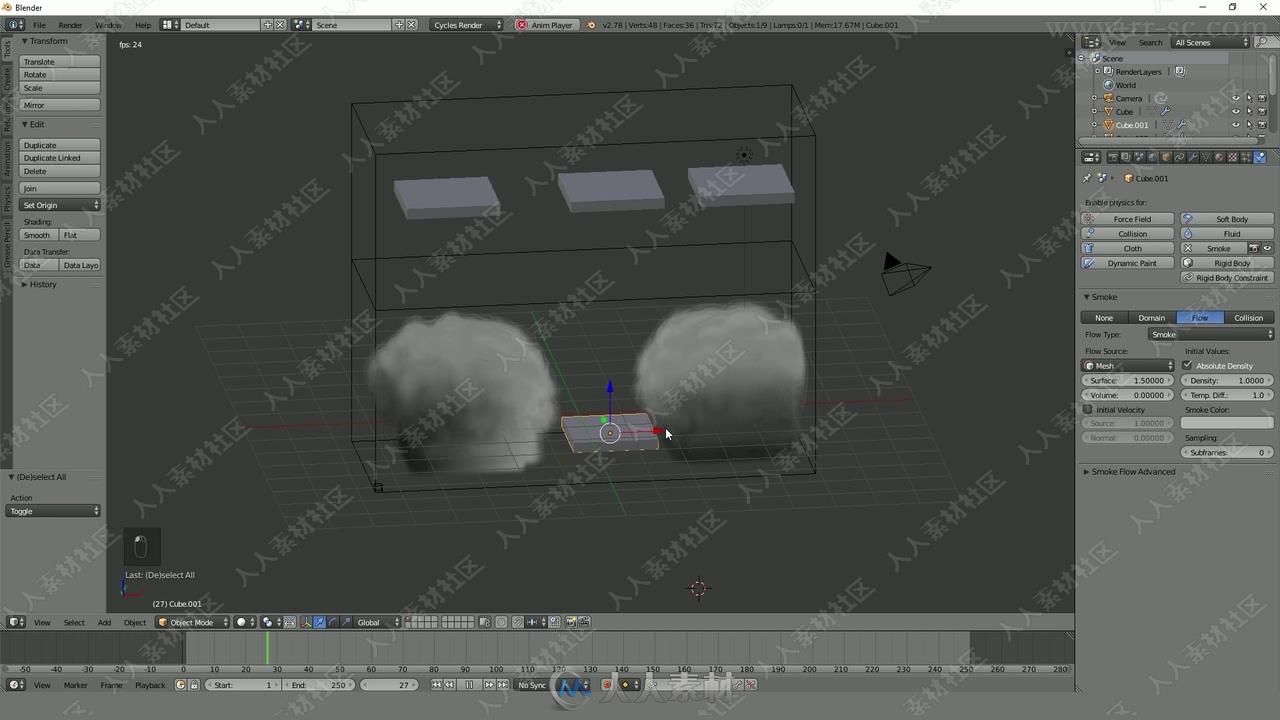Click the Duplicate Linked button

(x=60, y=158)
